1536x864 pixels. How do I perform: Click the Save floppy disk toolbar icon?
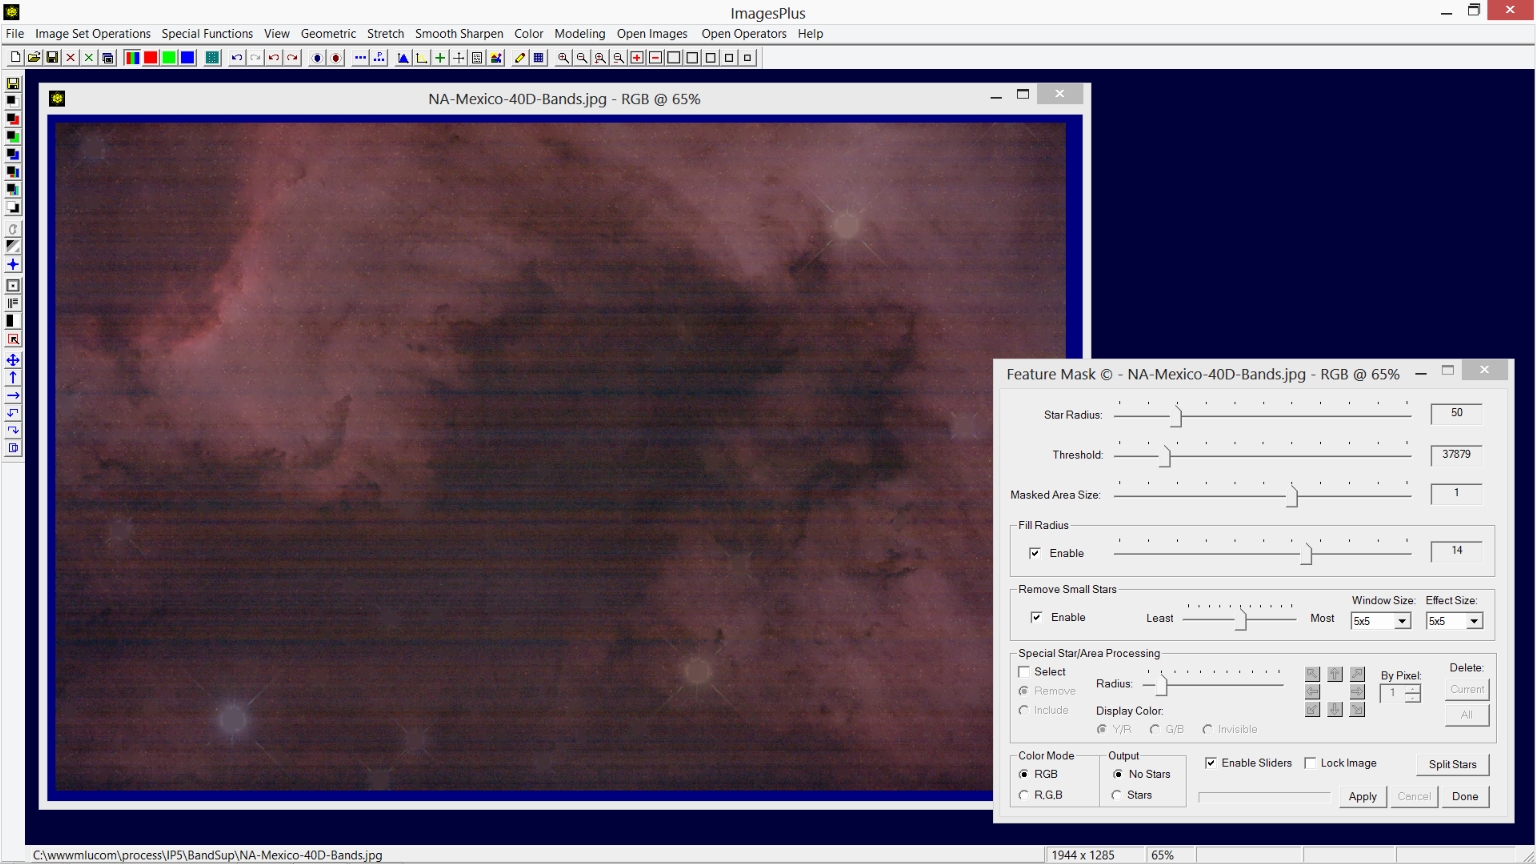coord(52,58)
